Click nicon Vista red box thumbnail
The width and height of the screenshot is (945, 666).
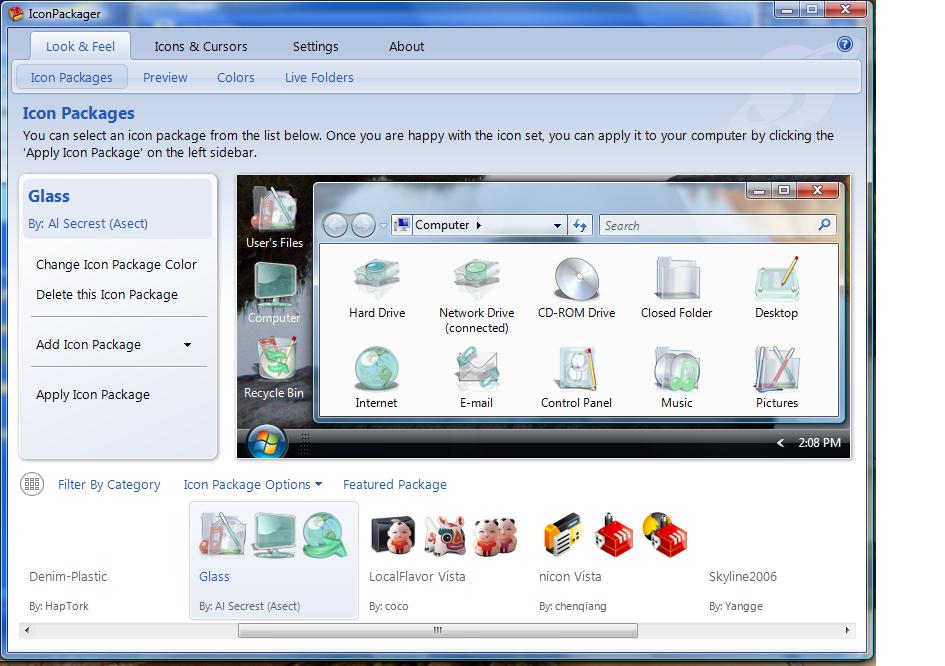614,535
